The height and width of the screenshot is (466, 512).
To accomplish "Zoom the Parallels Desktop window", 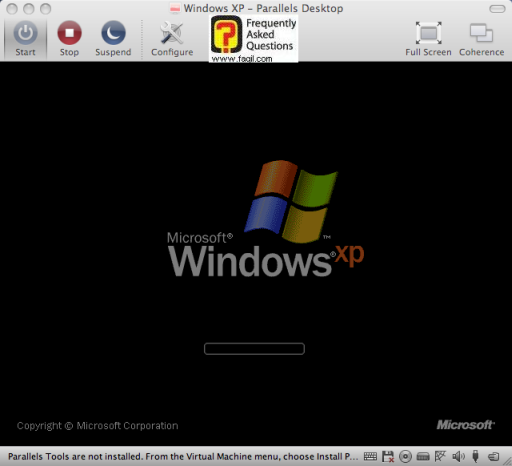I will click(x=46, y=9).
